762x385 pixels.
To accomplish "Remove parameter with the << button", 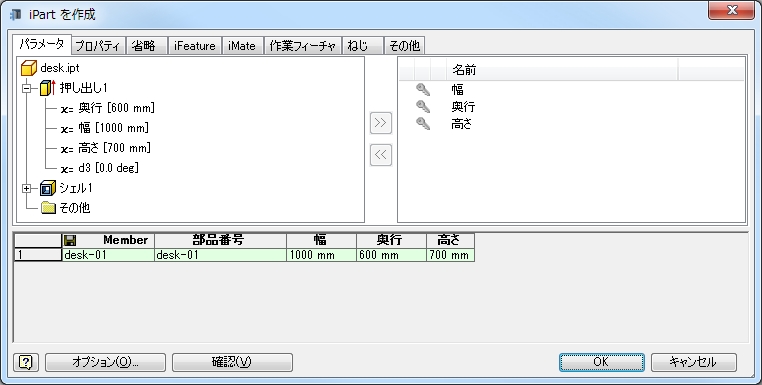I will pos(381,155).
